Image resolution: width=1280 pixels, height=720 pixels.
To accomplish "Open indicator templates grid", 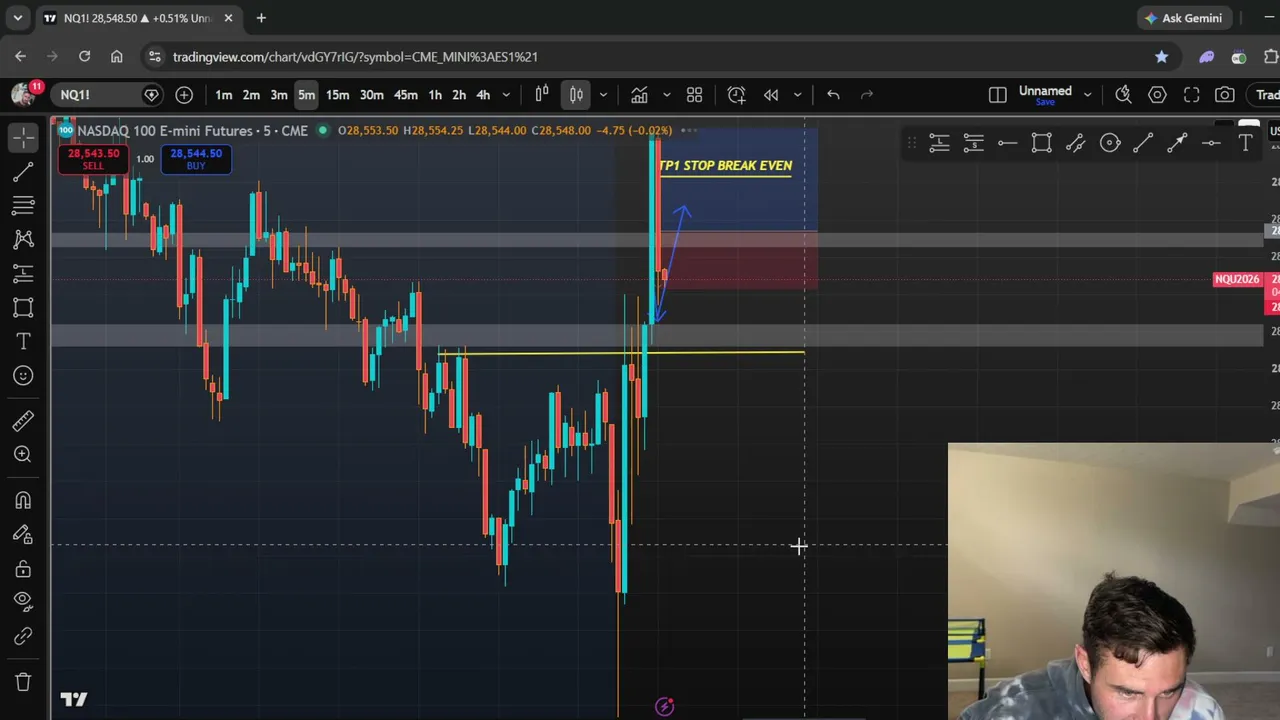I will click(x=695, y=95).
